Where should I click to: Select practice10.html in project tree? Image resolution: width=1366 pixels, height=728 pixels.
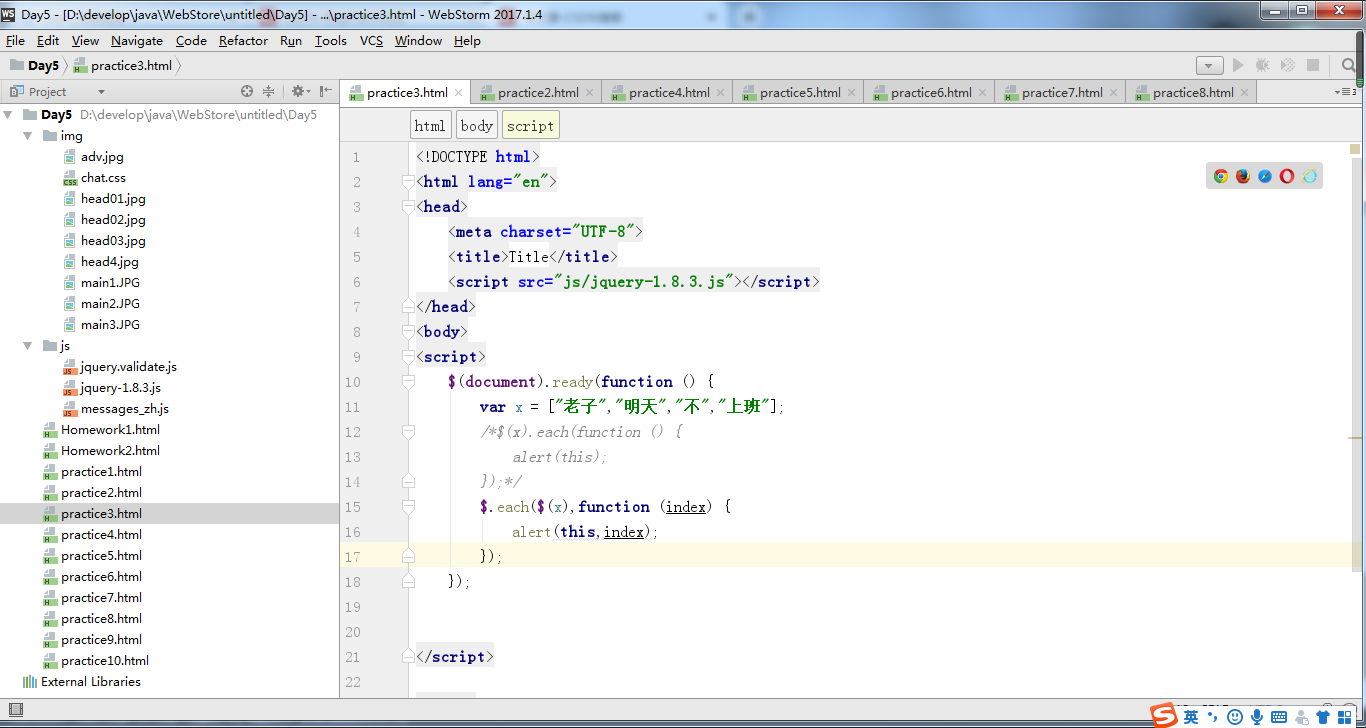[105, 661]
